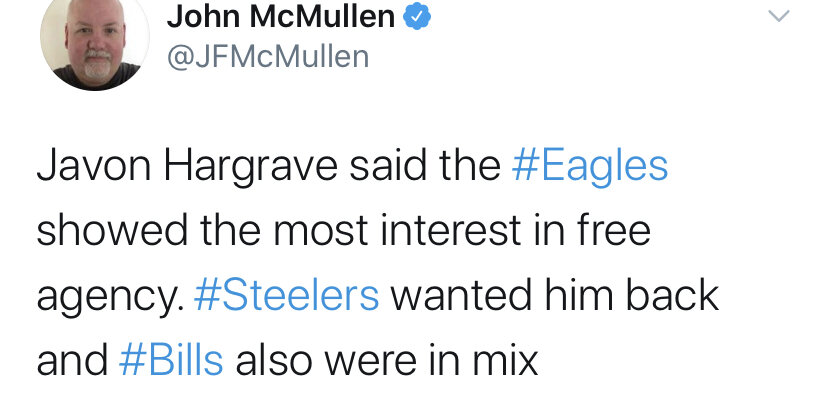Image resolution: width=828 pixels, height=398 pixels.
Task: Open the John McMullen display name
Action: coord(281,16)
